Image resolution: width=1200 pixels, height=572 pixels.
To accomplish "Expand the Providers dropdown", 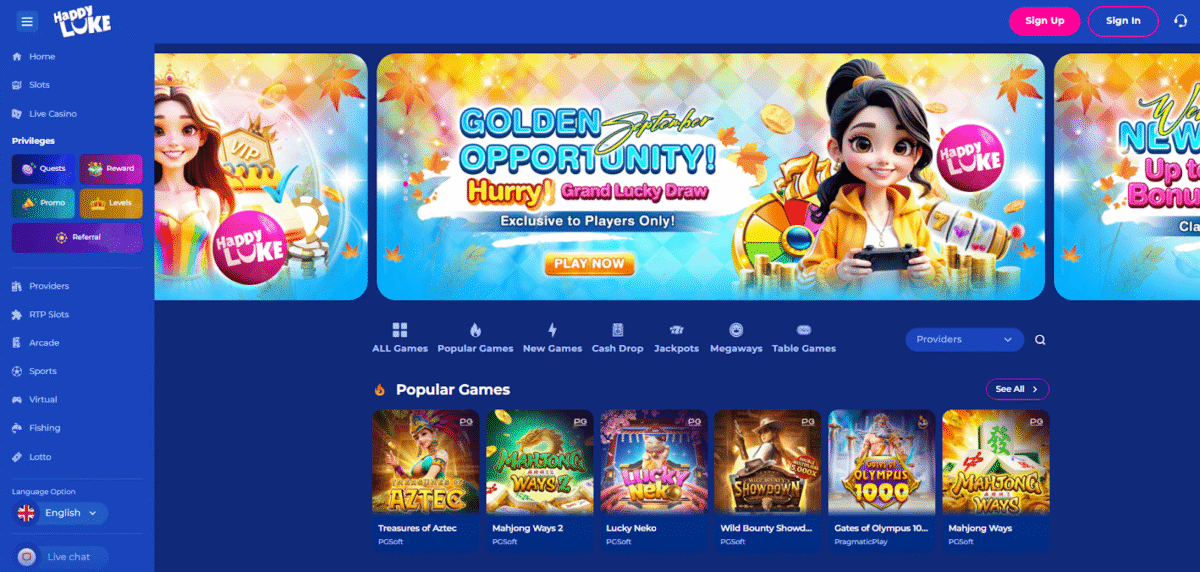I will pos(965,340).
